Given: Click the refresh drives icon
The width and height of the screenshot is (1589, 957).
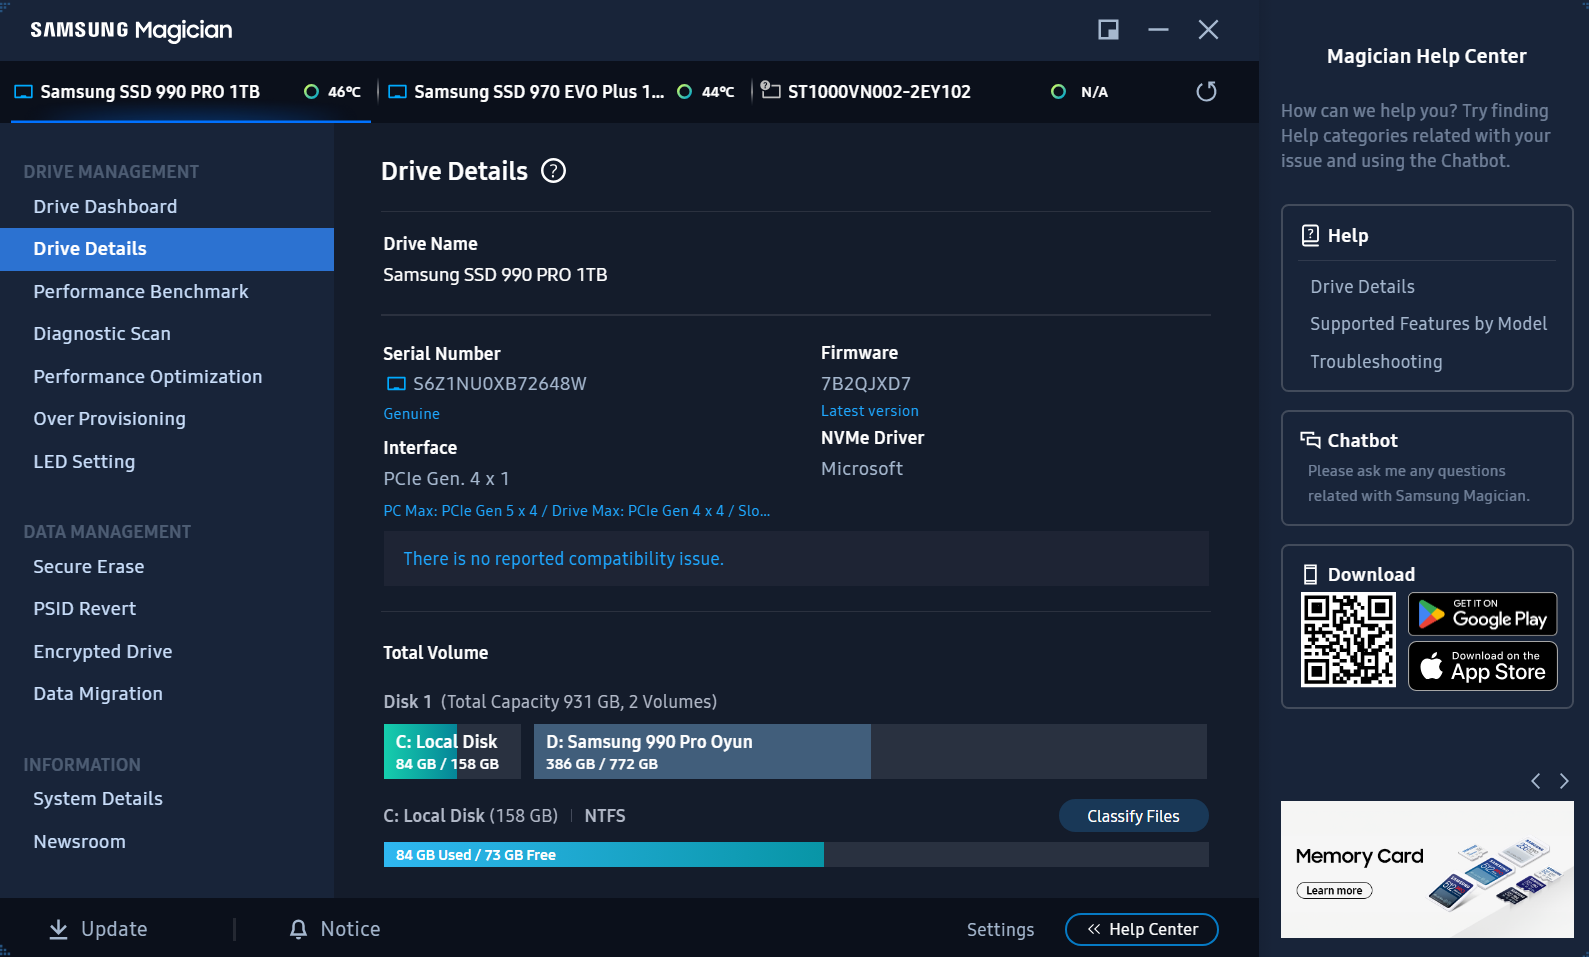Looking at the screenshot, I should click(1207, 92).
